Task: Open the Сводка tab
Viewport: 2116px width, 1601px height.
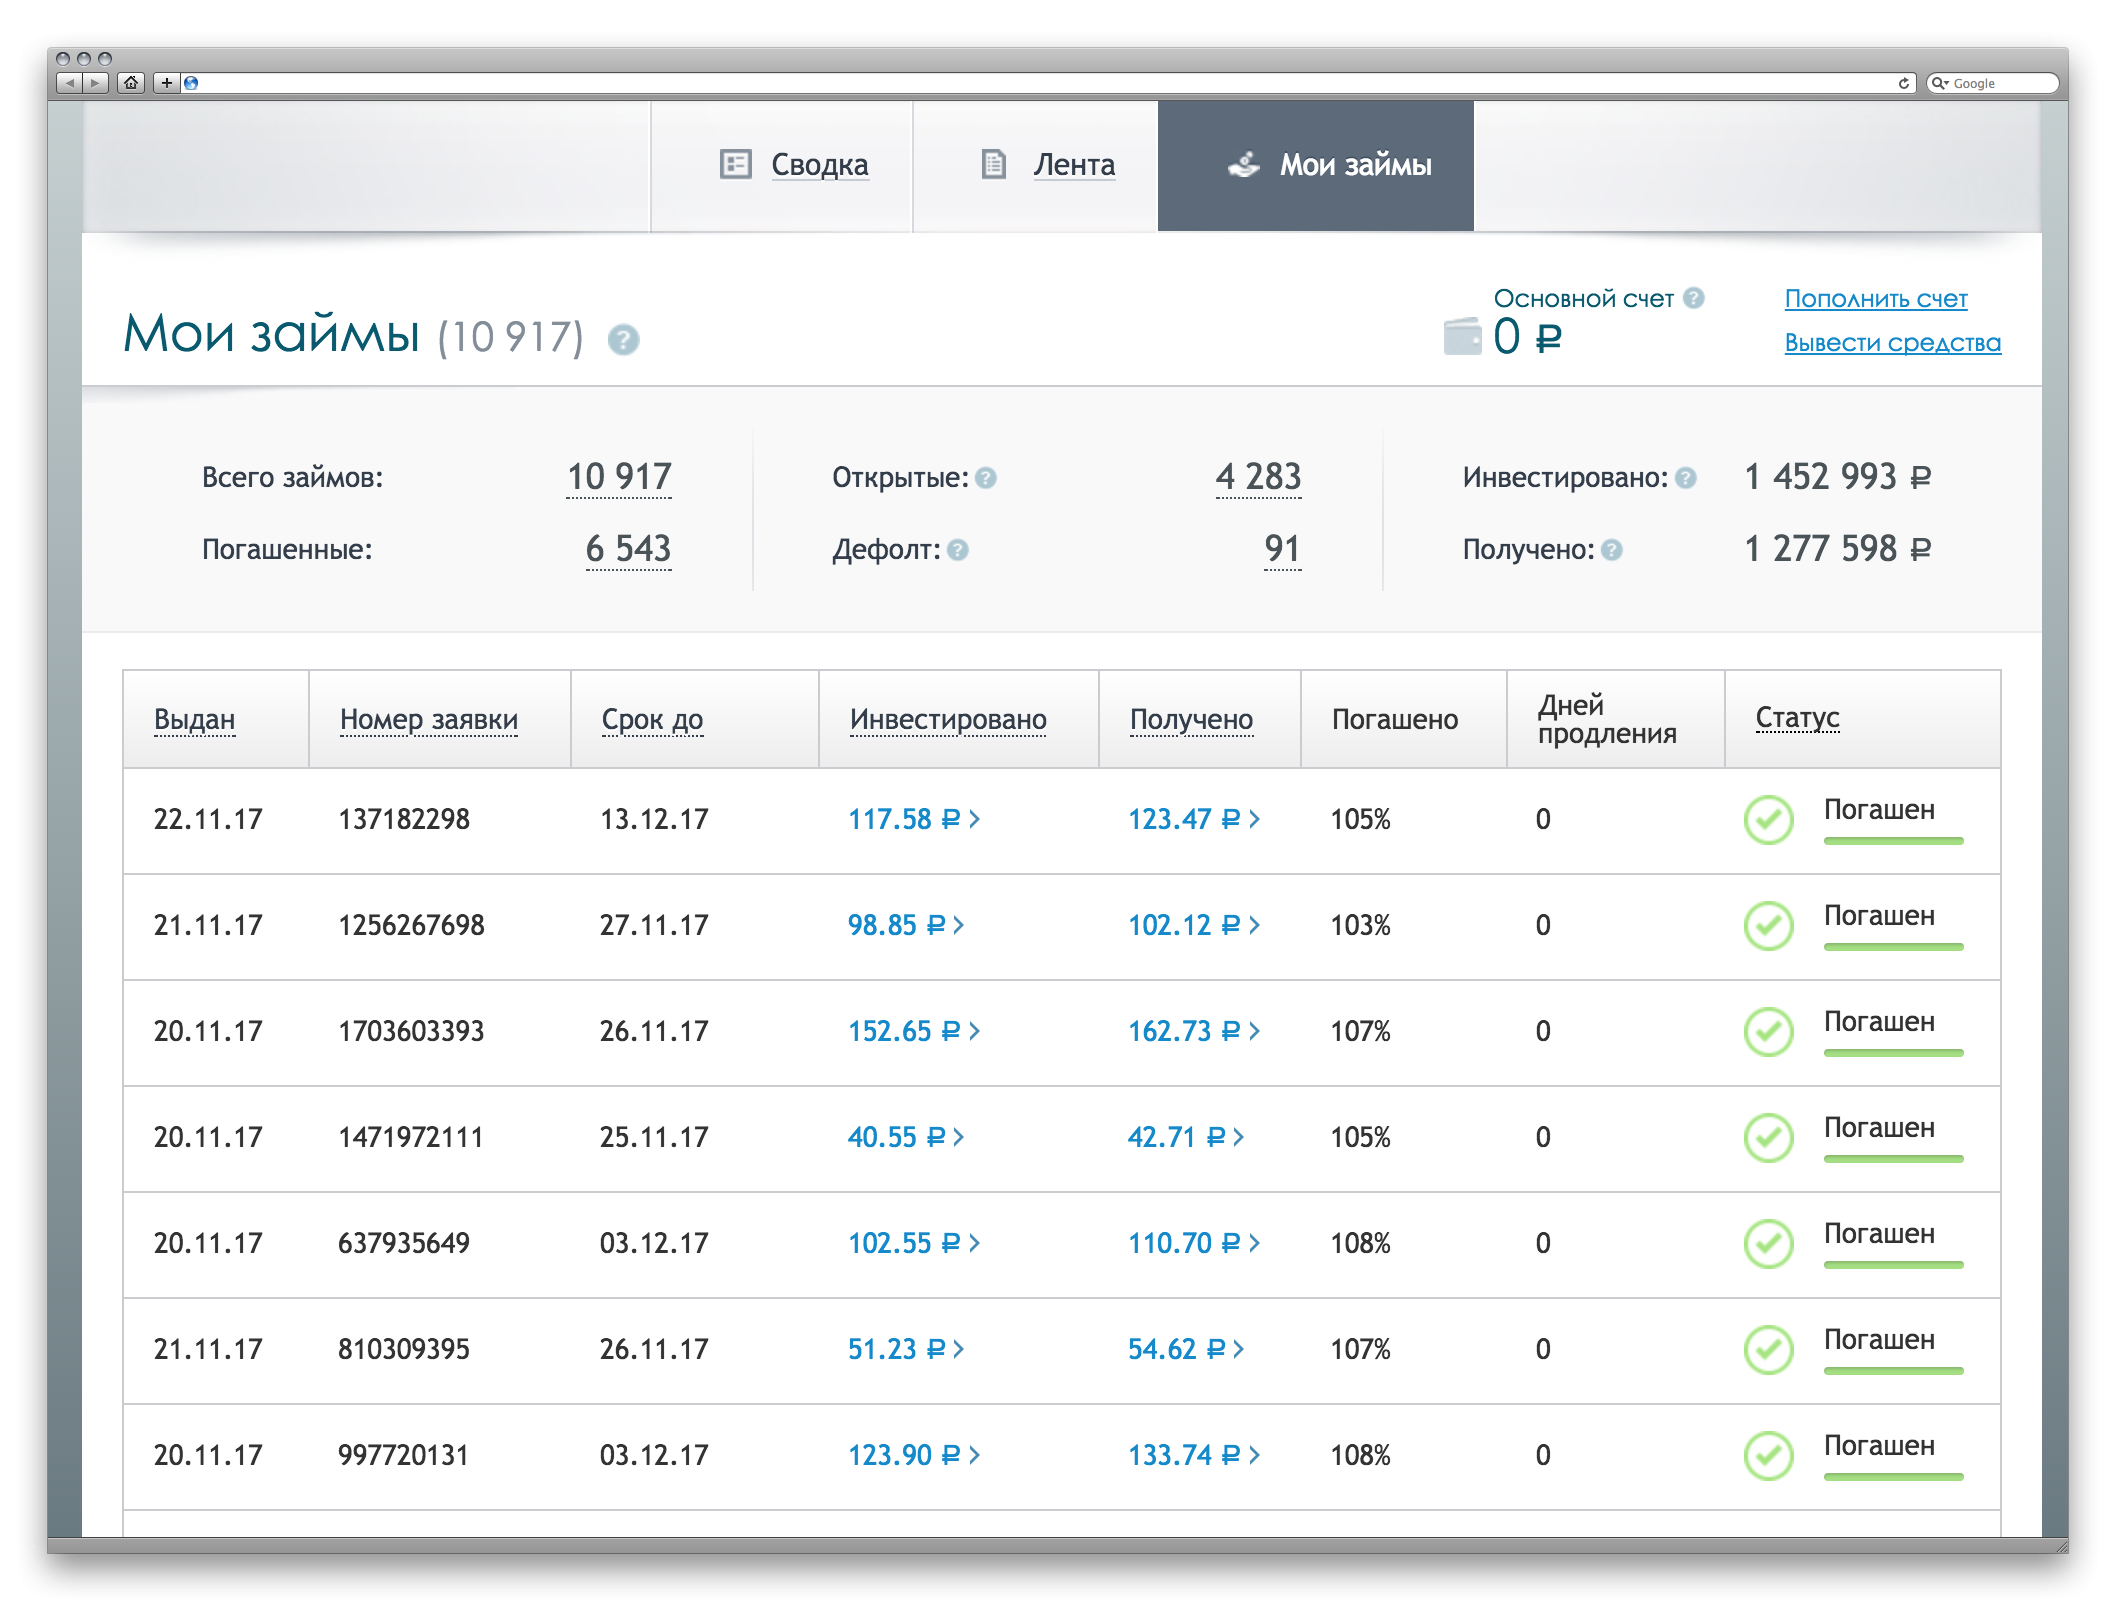Action: 781,165
